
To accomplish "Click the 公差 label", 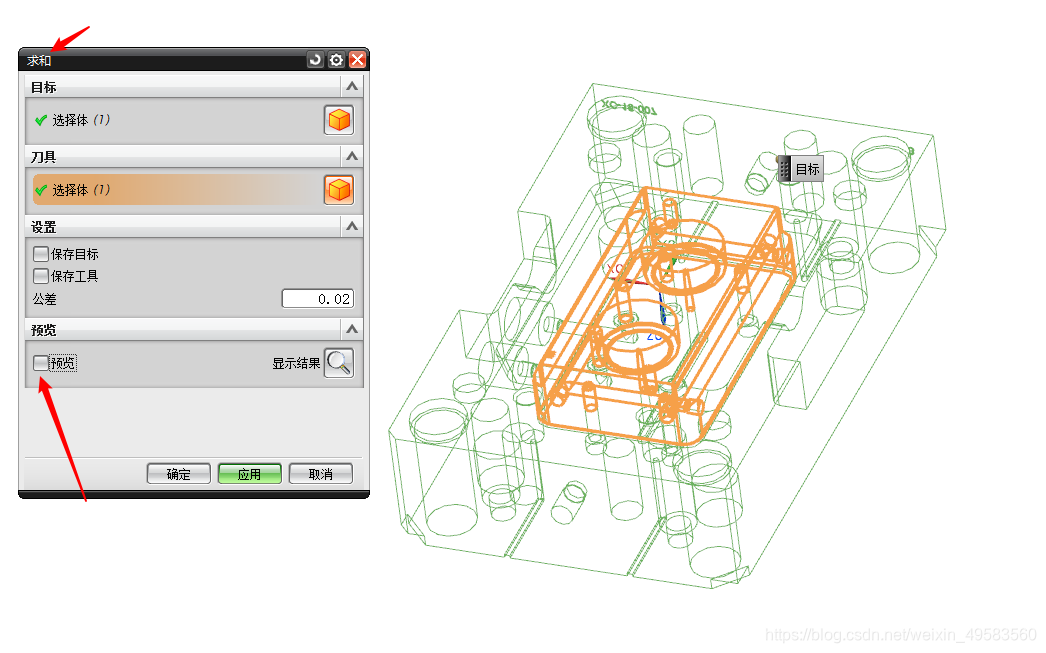I will click(45, 299).
